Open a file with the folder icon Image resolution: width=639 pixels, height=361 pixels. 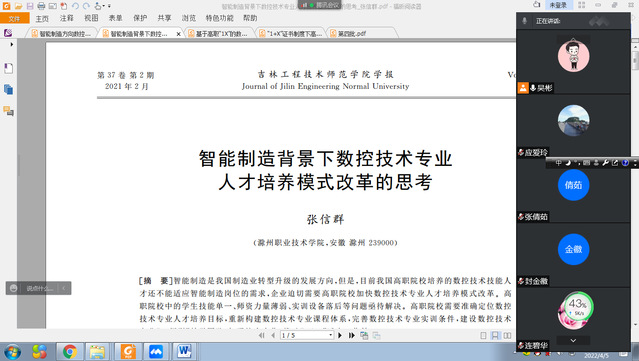[18, 6]
